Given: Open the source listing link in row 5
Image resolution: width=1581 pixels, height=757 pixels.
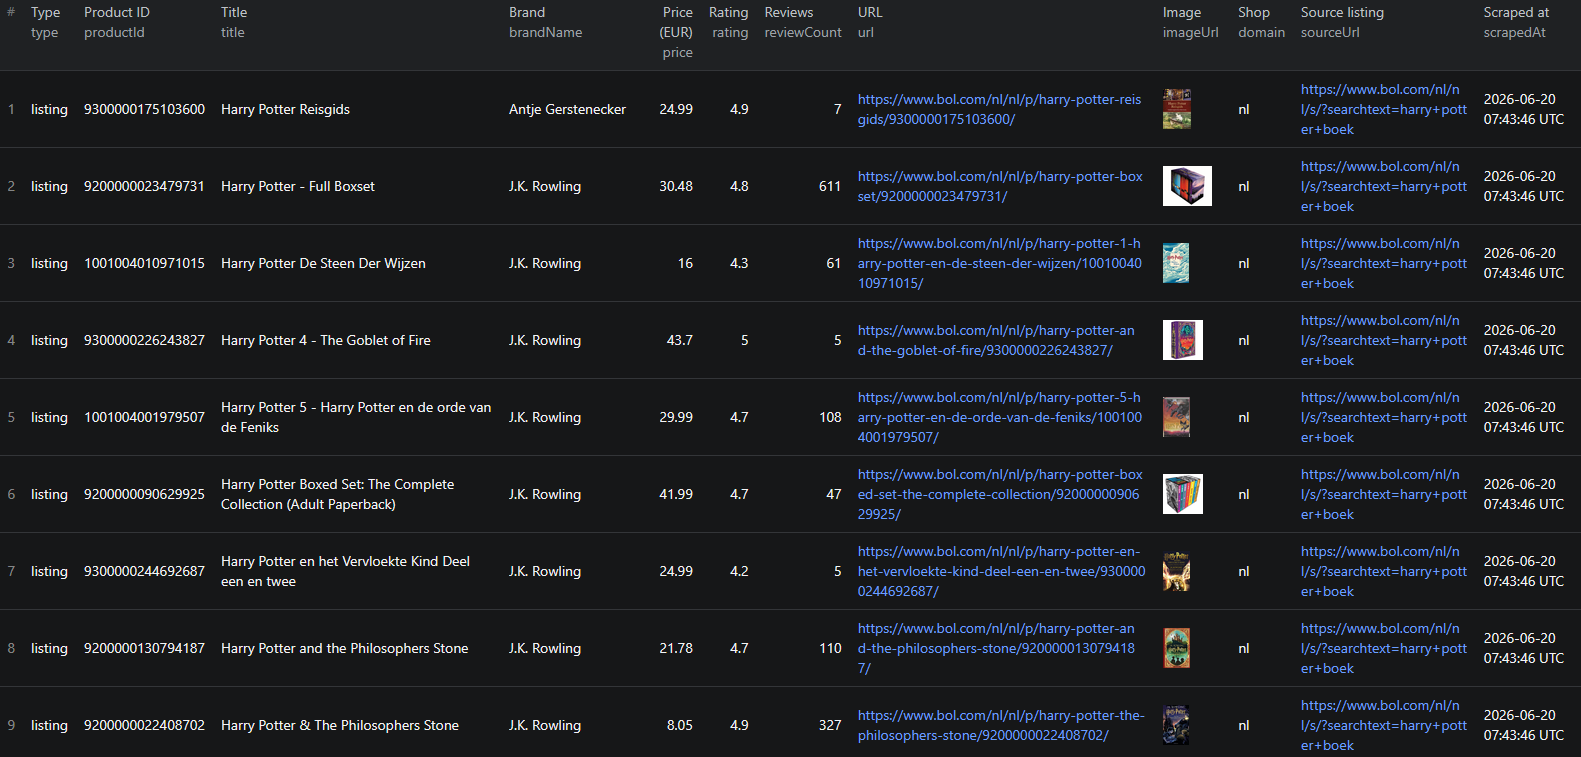Looking at the screenshot, I should pyautogui.click(x=1384, y=417).
